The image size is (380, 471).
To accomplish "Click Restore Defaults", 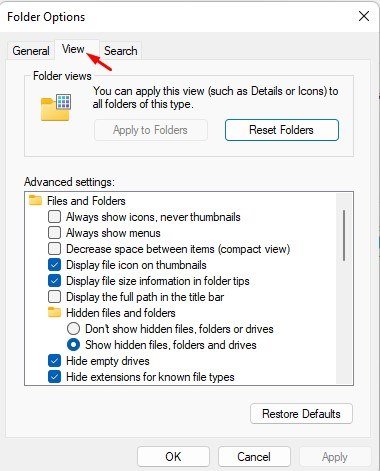I will click(x=301, y=414).
